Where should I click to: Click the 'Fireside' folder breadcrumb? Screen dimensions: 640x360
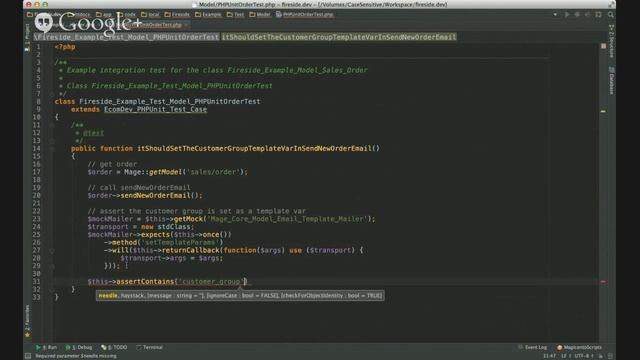(177, 15)
